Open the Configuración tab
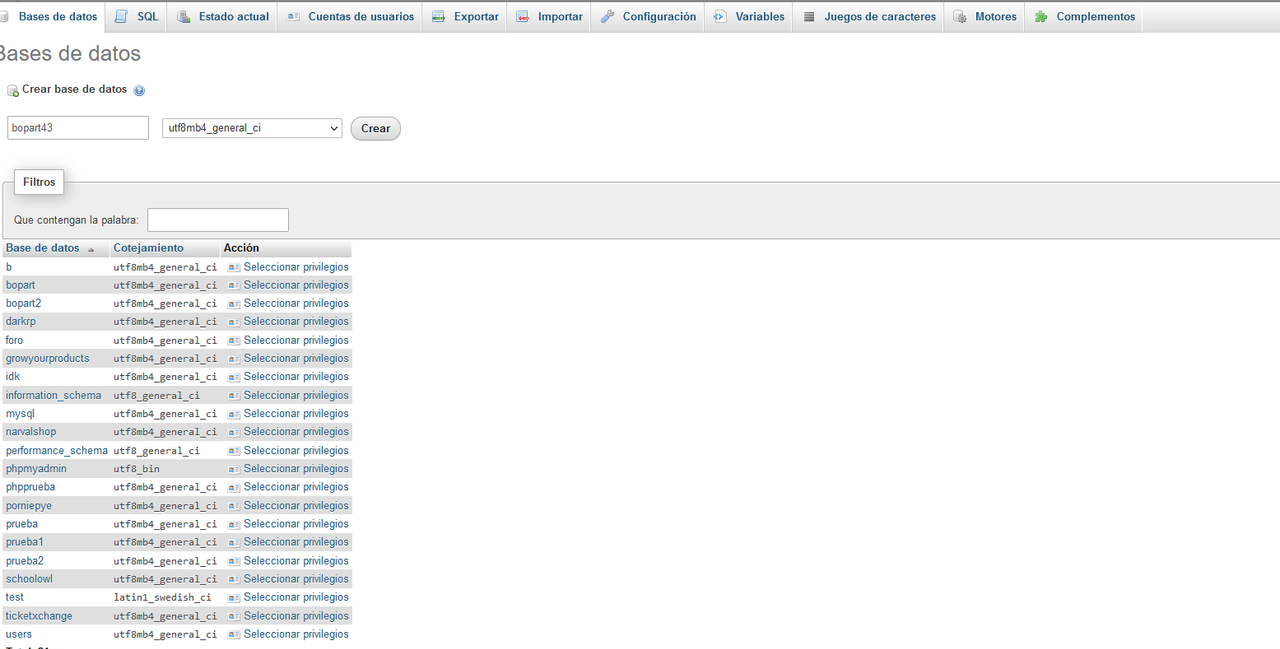 click(x=648, y=16)
